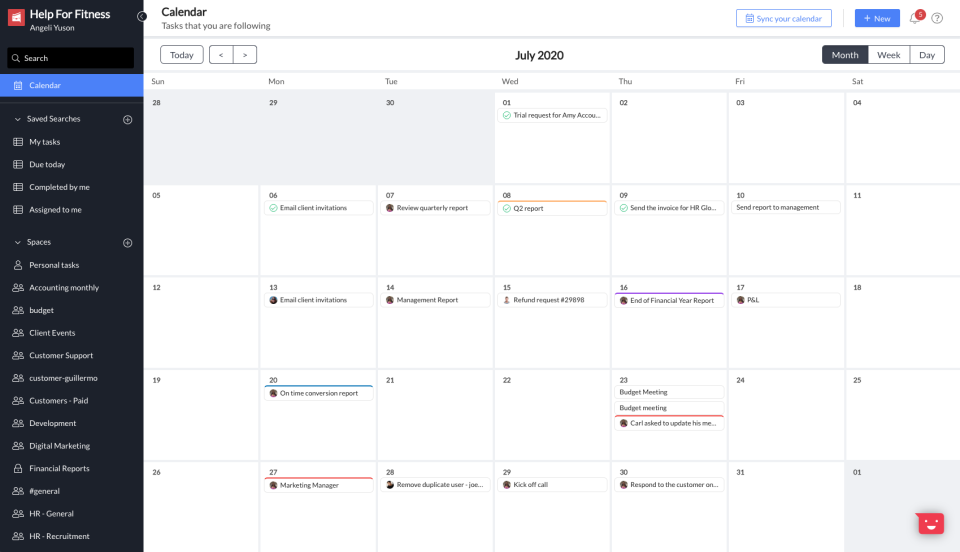Open the help question mark icon

coord(937,18)
